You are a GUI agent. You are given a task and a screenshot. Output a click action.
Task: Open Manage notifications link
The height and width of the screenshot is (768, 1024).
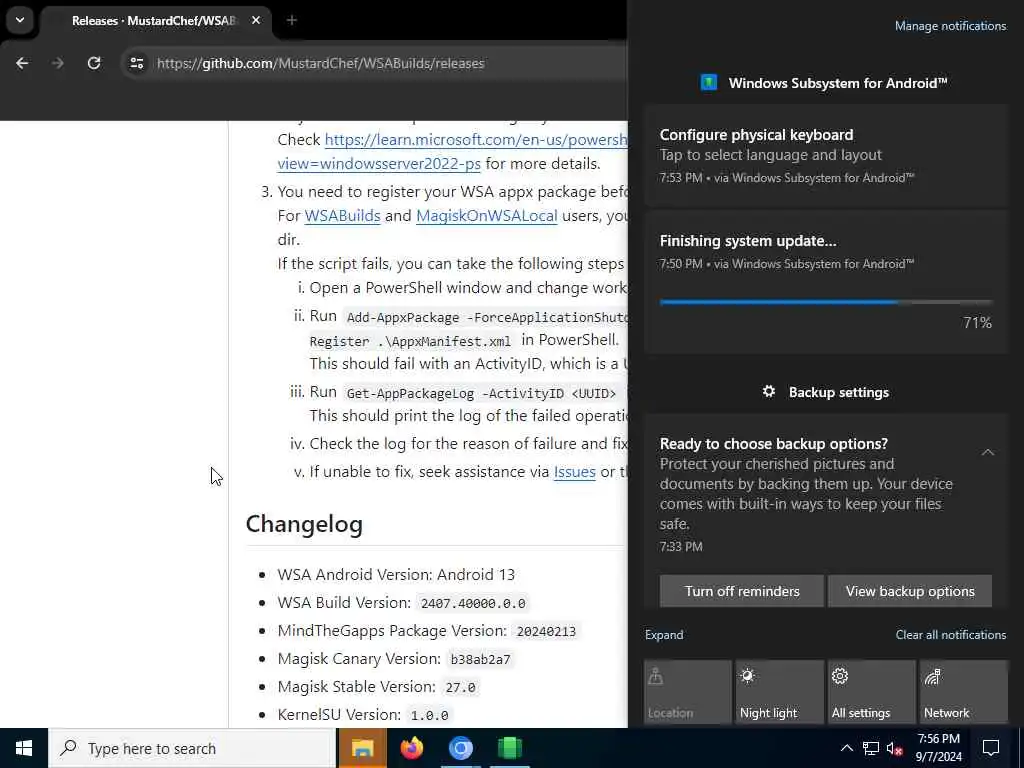click(x=950, y=26)
